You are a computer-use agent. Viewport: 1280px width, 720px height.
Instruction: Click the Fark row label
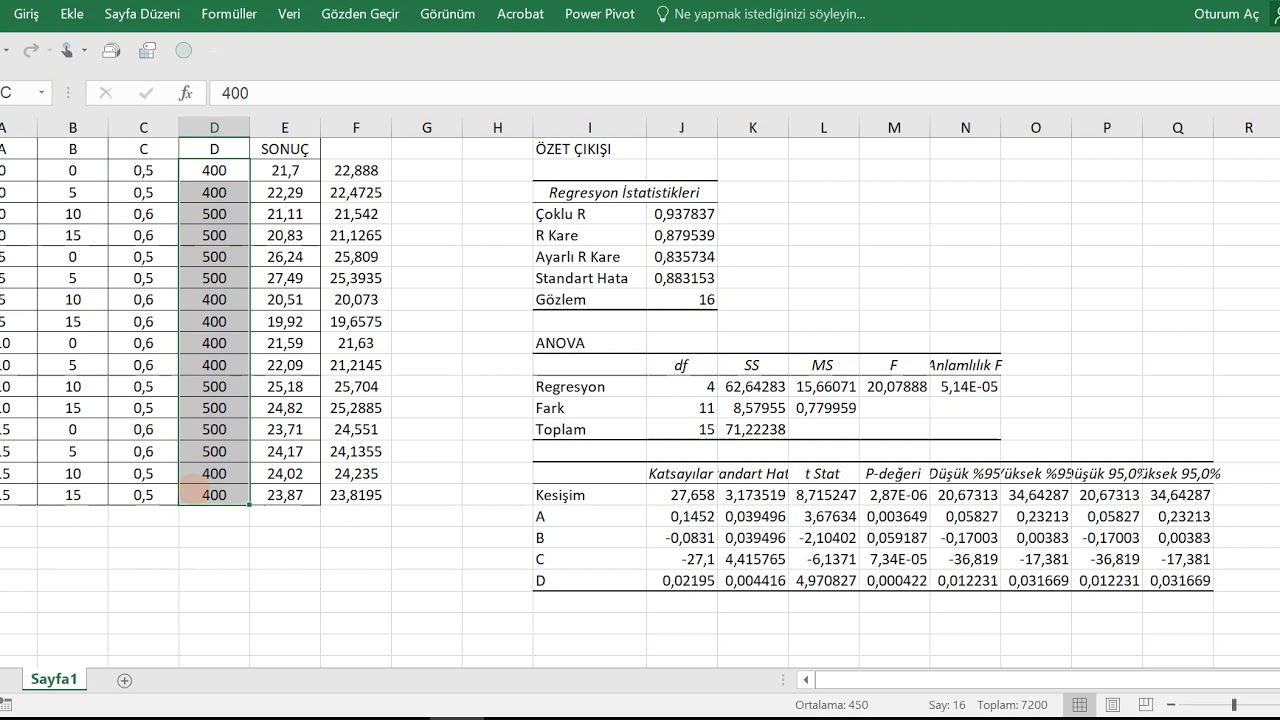point(589,408)
